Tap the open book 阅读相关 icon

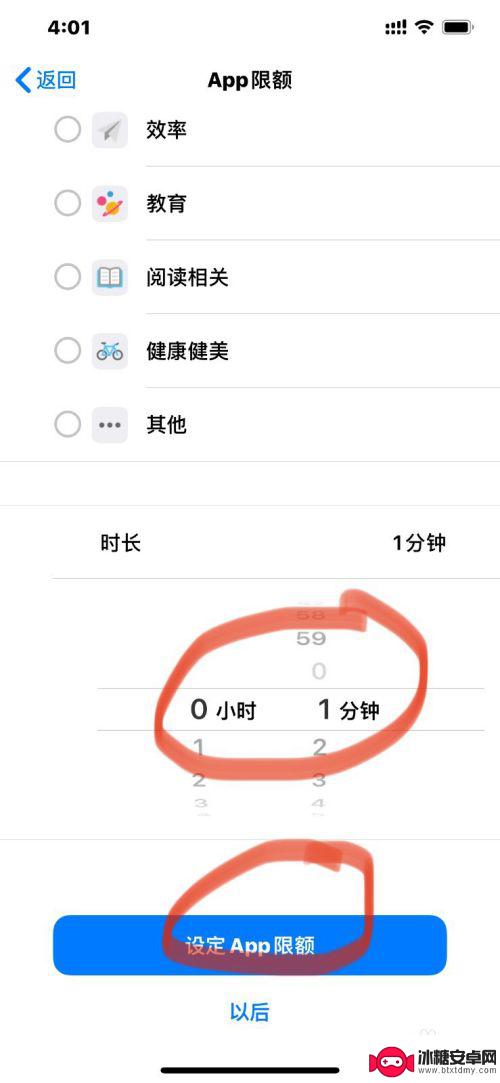(110, 278)
